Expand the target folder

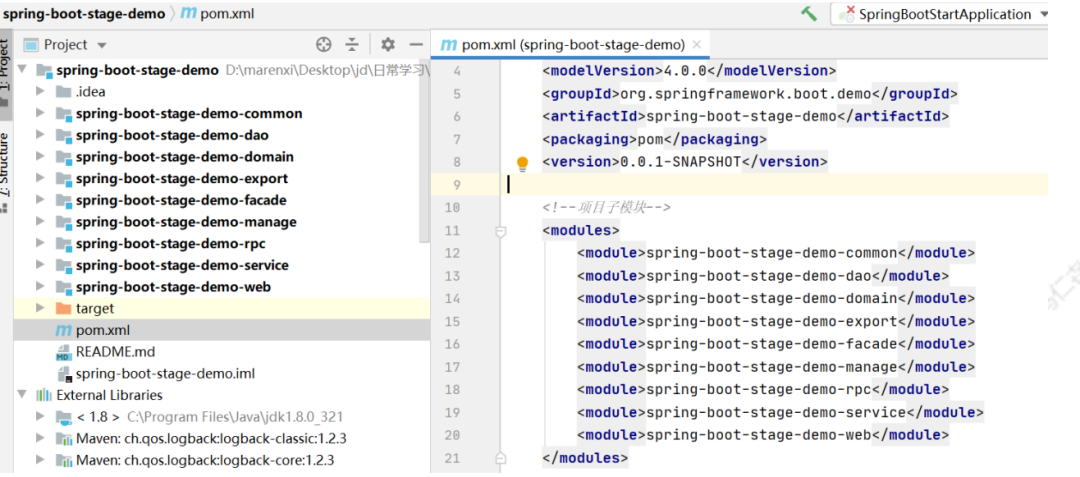41,308
